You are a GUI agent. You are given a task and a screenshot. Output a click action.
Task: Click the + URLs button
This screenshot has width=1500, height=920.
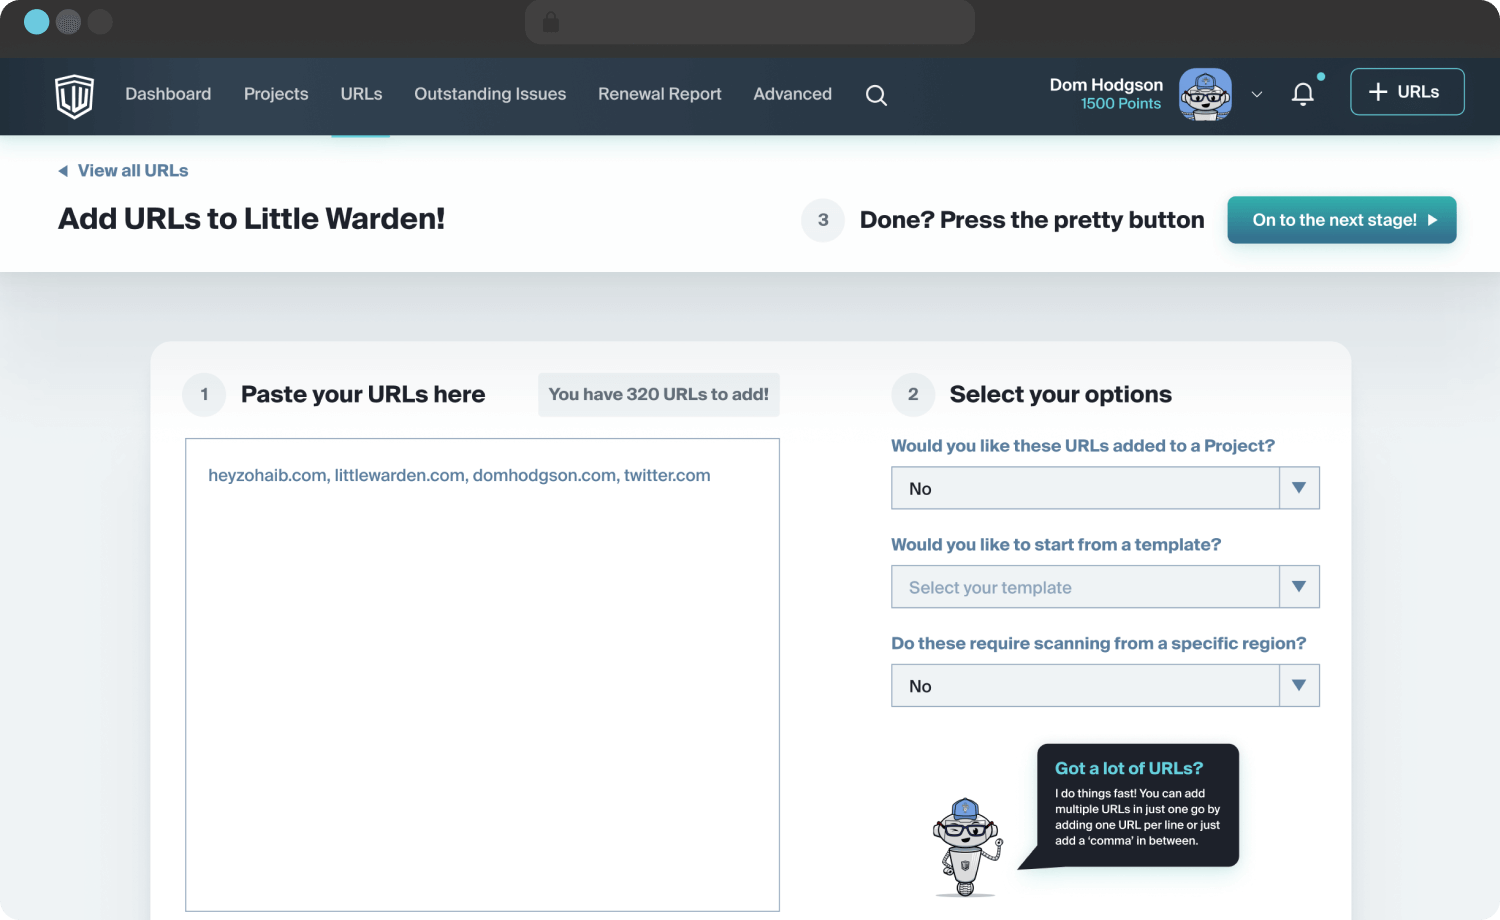coord(1407,92)
